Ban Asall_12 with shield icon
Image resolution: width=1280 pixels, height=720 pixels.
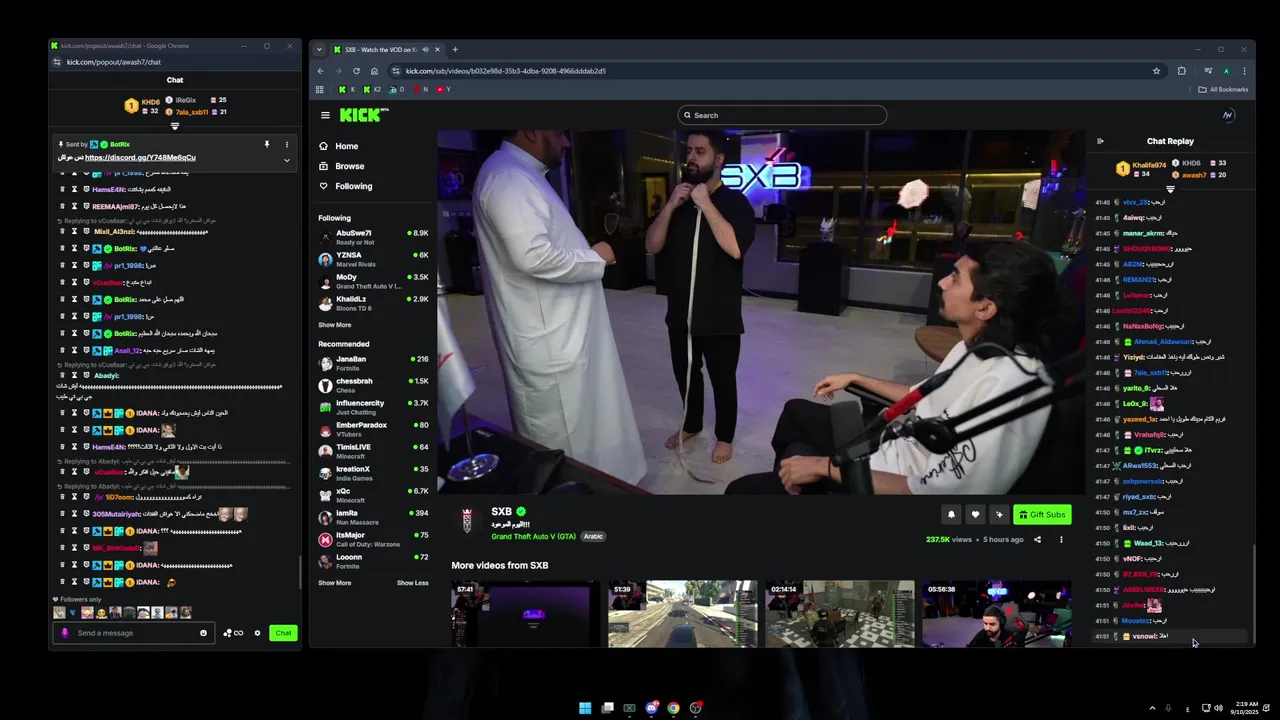[x=87, y=350]
